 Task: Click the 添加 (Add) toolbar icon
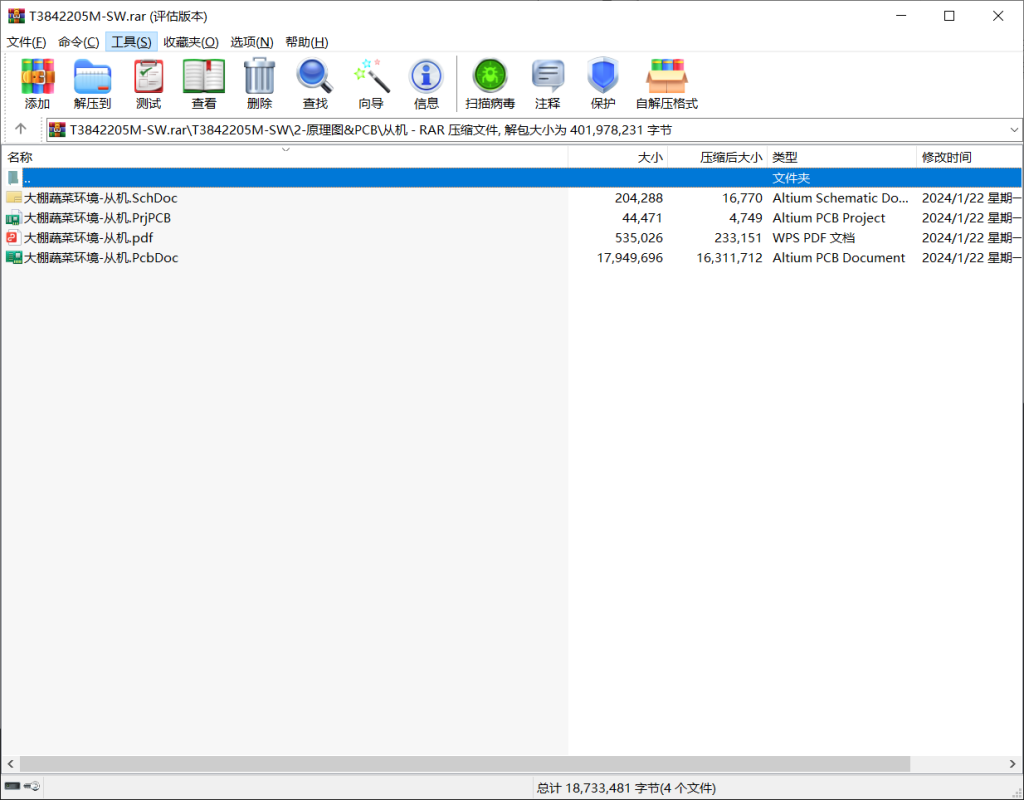(x=38, y=83)
